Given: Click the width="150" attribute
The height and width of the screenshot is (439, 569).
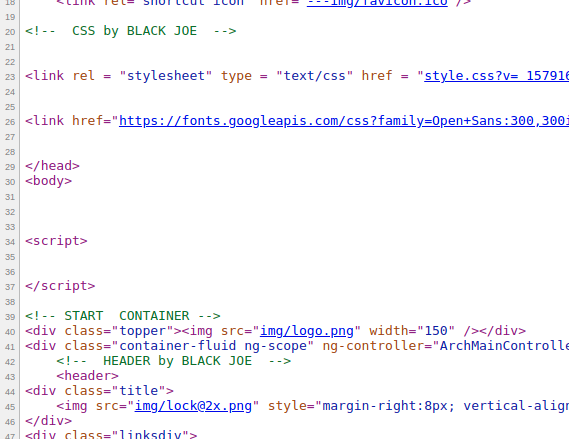Looking at the screenshot, I should (412, 331).
